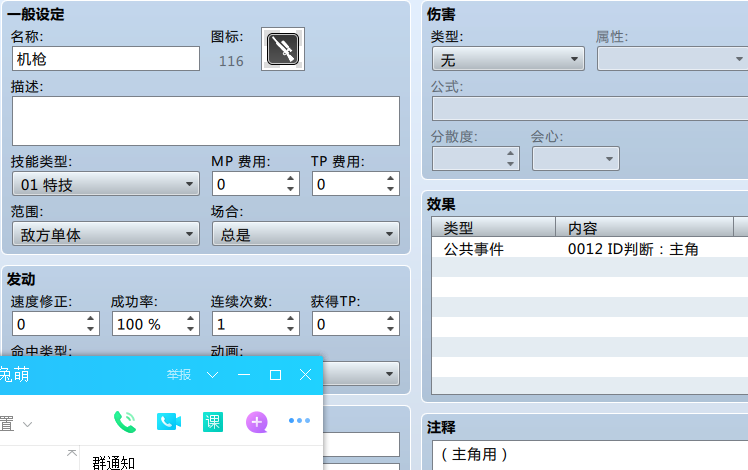Click the 举报 report link
The height and width of the screenshot is (470, 748).
(x=179, y=375)
